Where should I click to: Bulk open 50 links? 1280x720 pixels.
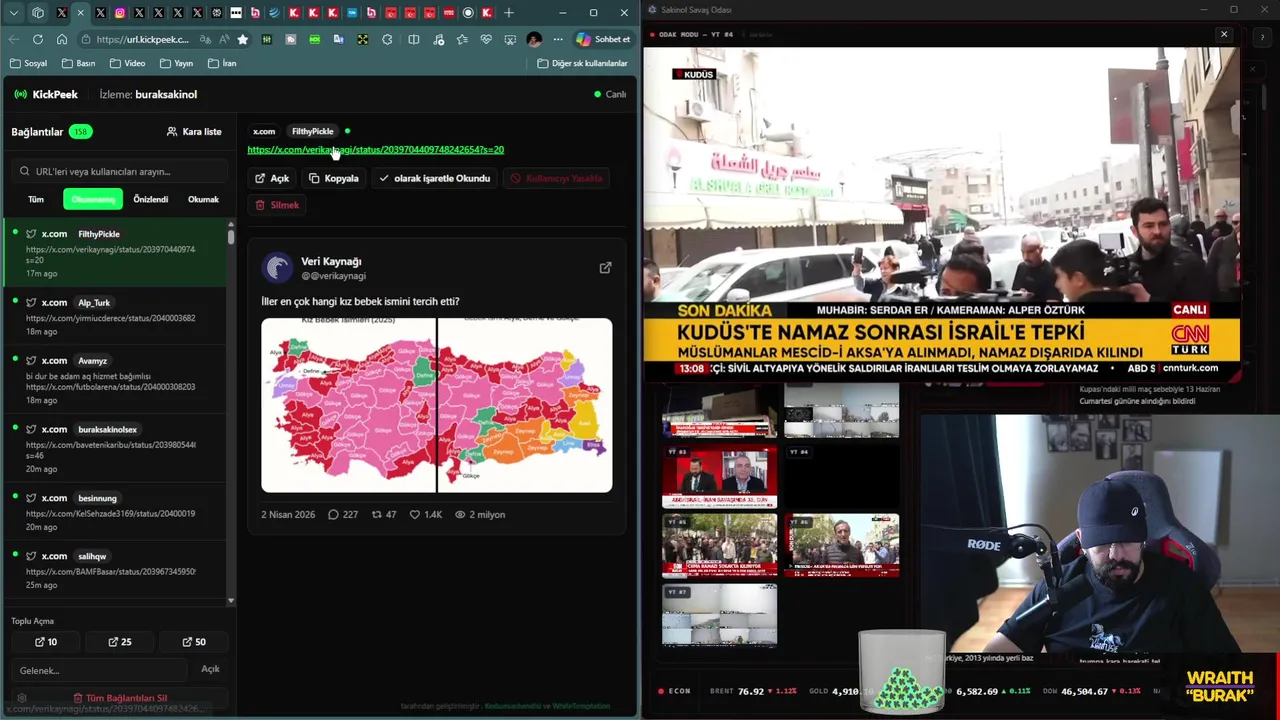point(194,642)
